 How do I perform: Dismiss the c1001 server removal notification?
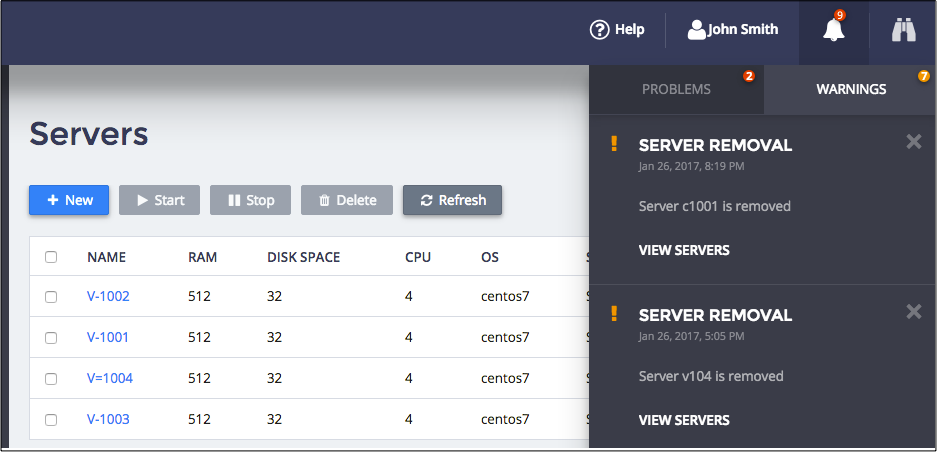[x=913, y=142]
